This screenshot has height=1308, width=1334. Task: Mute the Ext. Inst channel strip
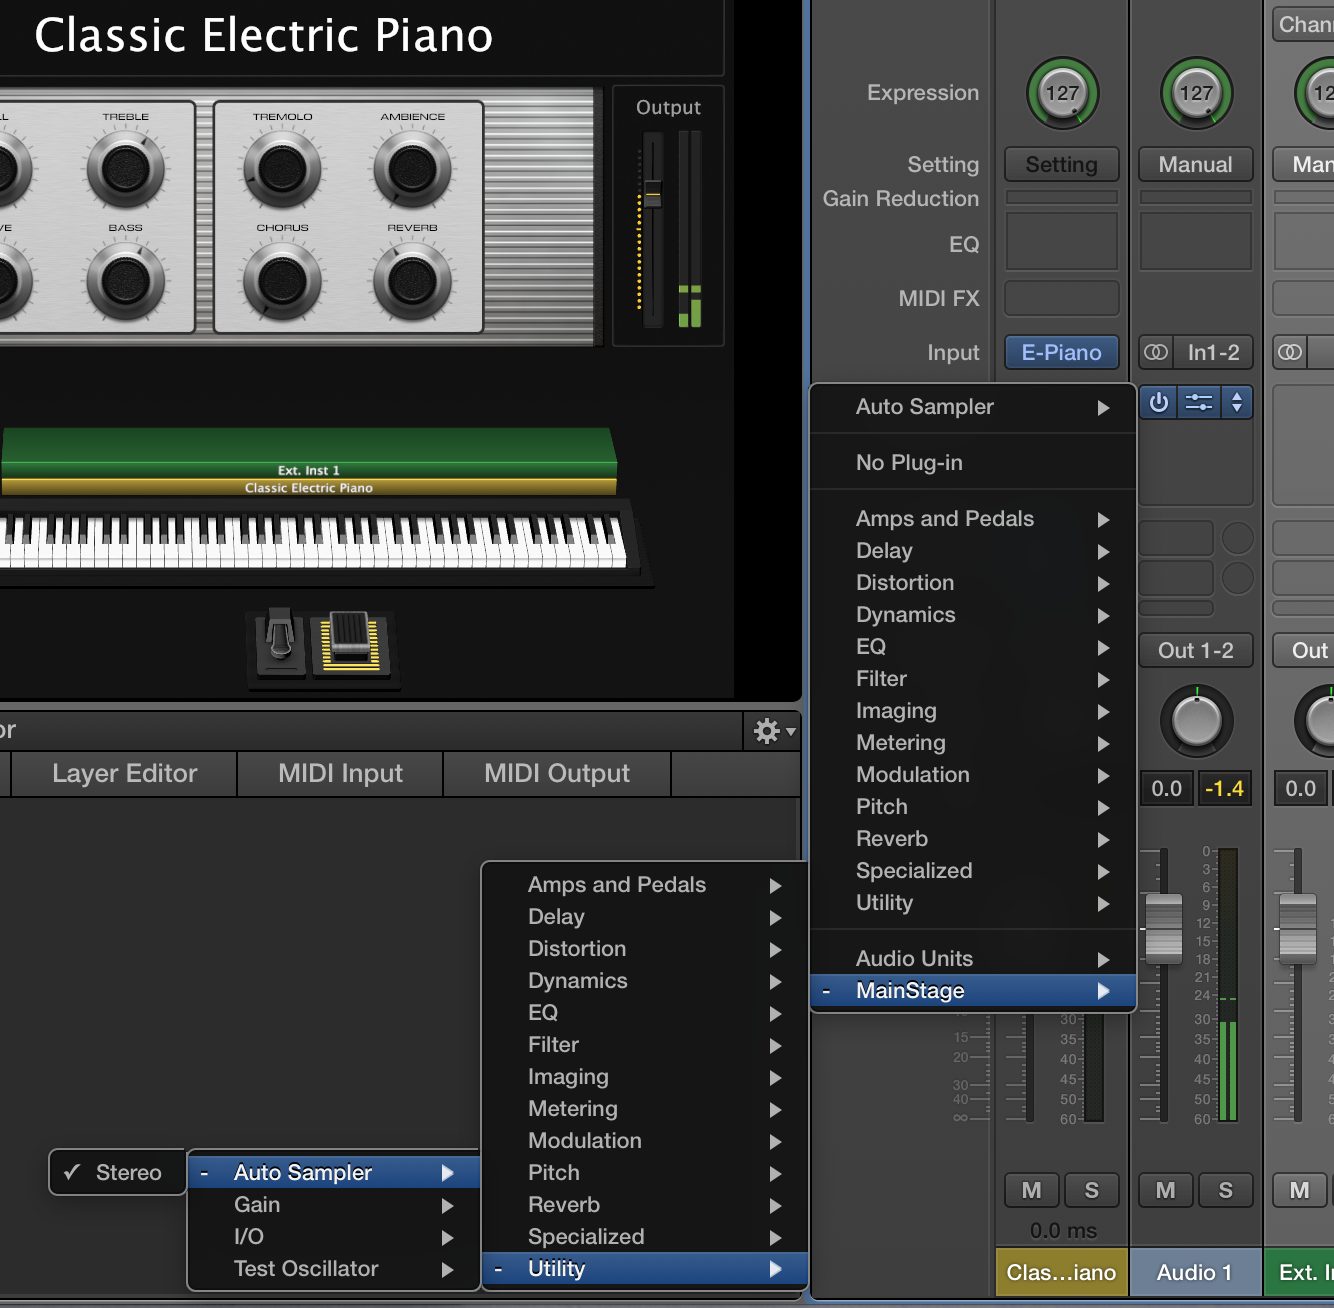click(1299, 1190)
